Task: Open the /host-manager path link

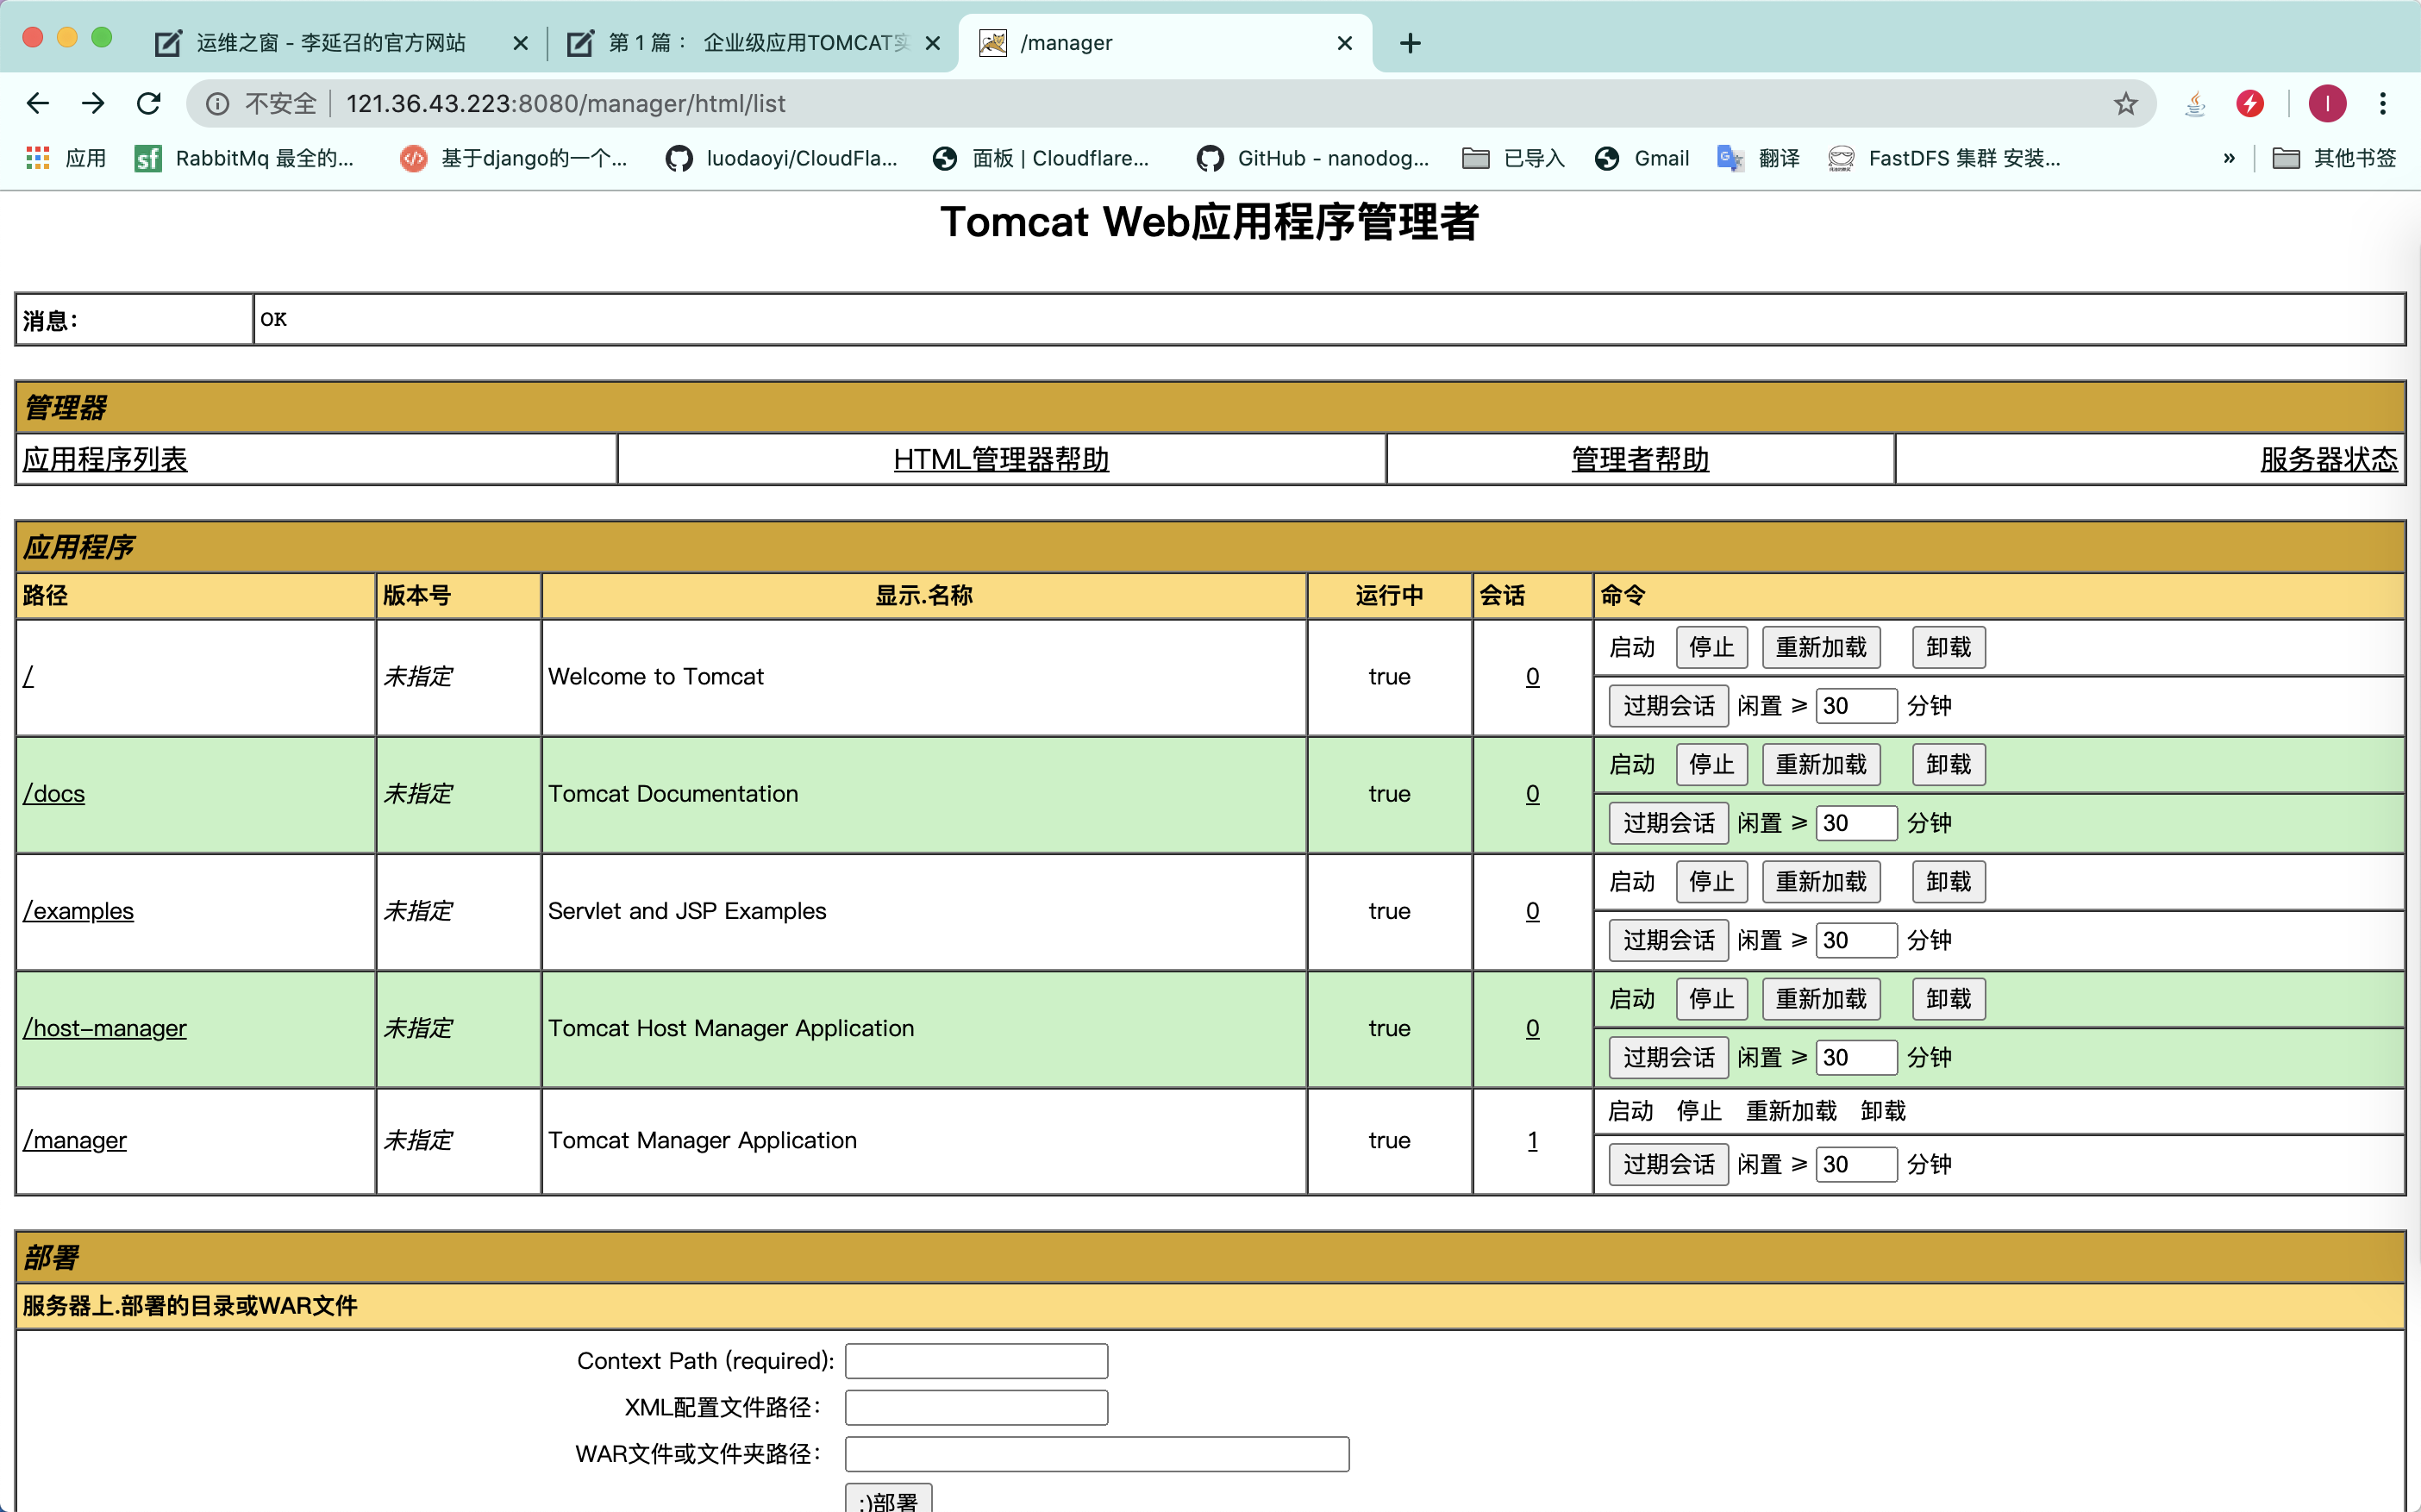Action: [105, 1028]
